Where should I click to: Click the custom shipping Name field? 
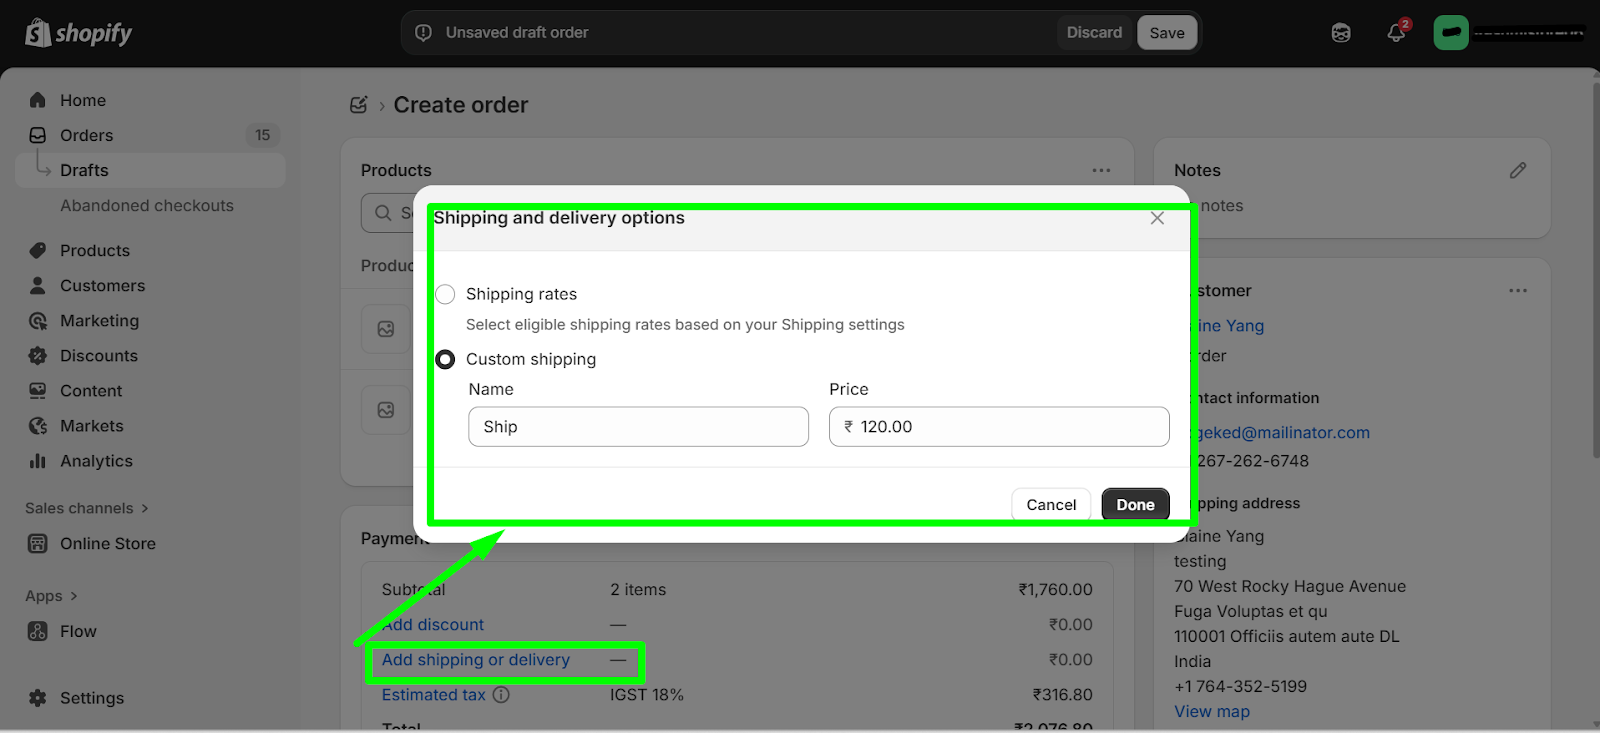(638, 427)
